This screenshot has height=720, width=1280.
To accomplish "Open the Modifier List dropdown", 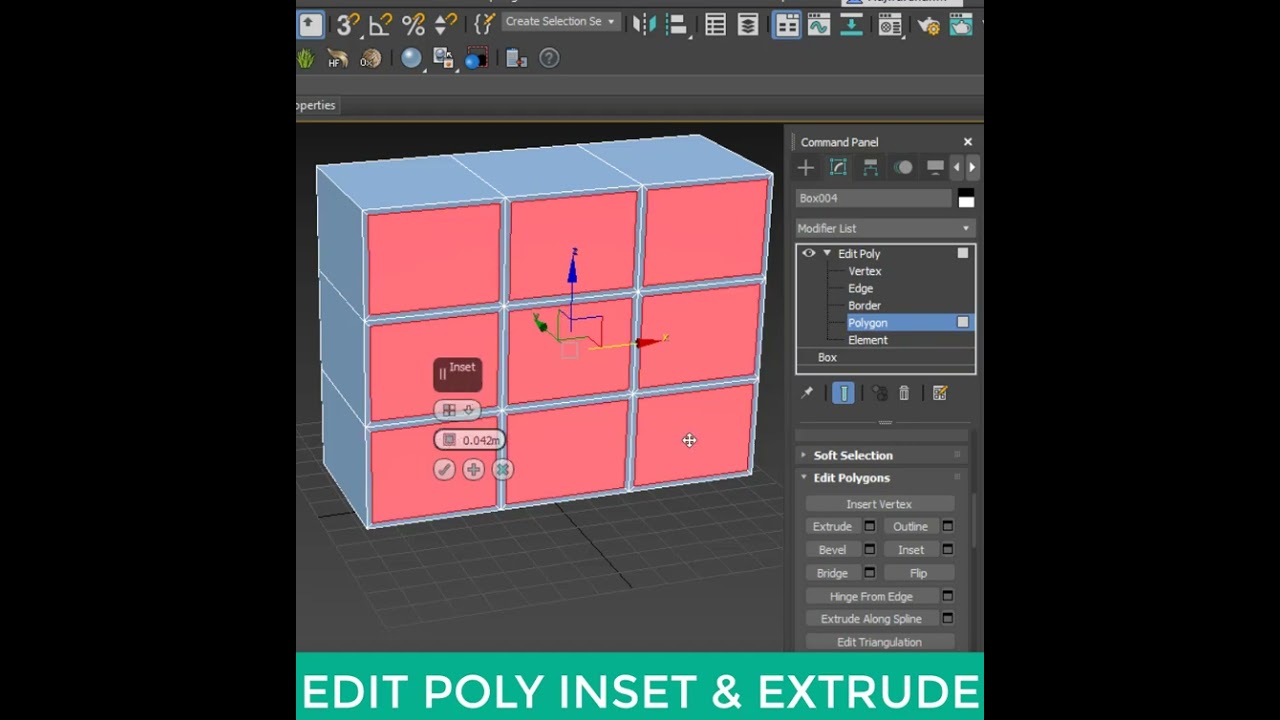I will (x=884, y=229).
